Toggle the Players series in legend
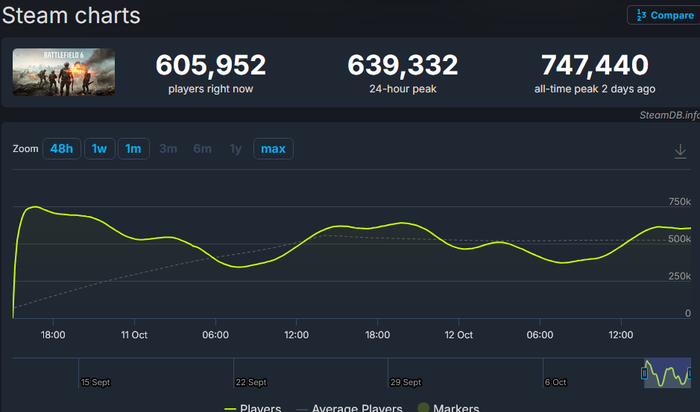The height and width of the screenshot is (412, 700). pos(252,408)
